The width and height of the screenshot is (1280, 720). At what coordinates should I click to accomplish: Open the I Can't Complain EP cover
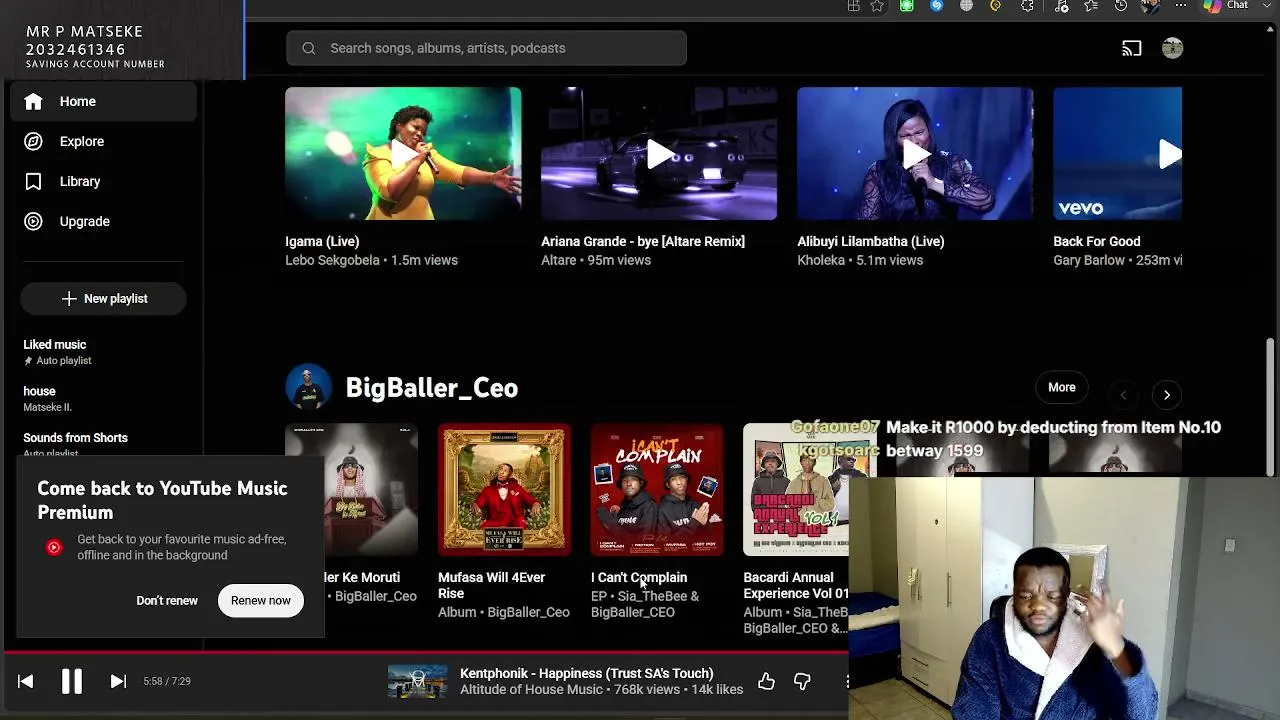coord(657,489)
